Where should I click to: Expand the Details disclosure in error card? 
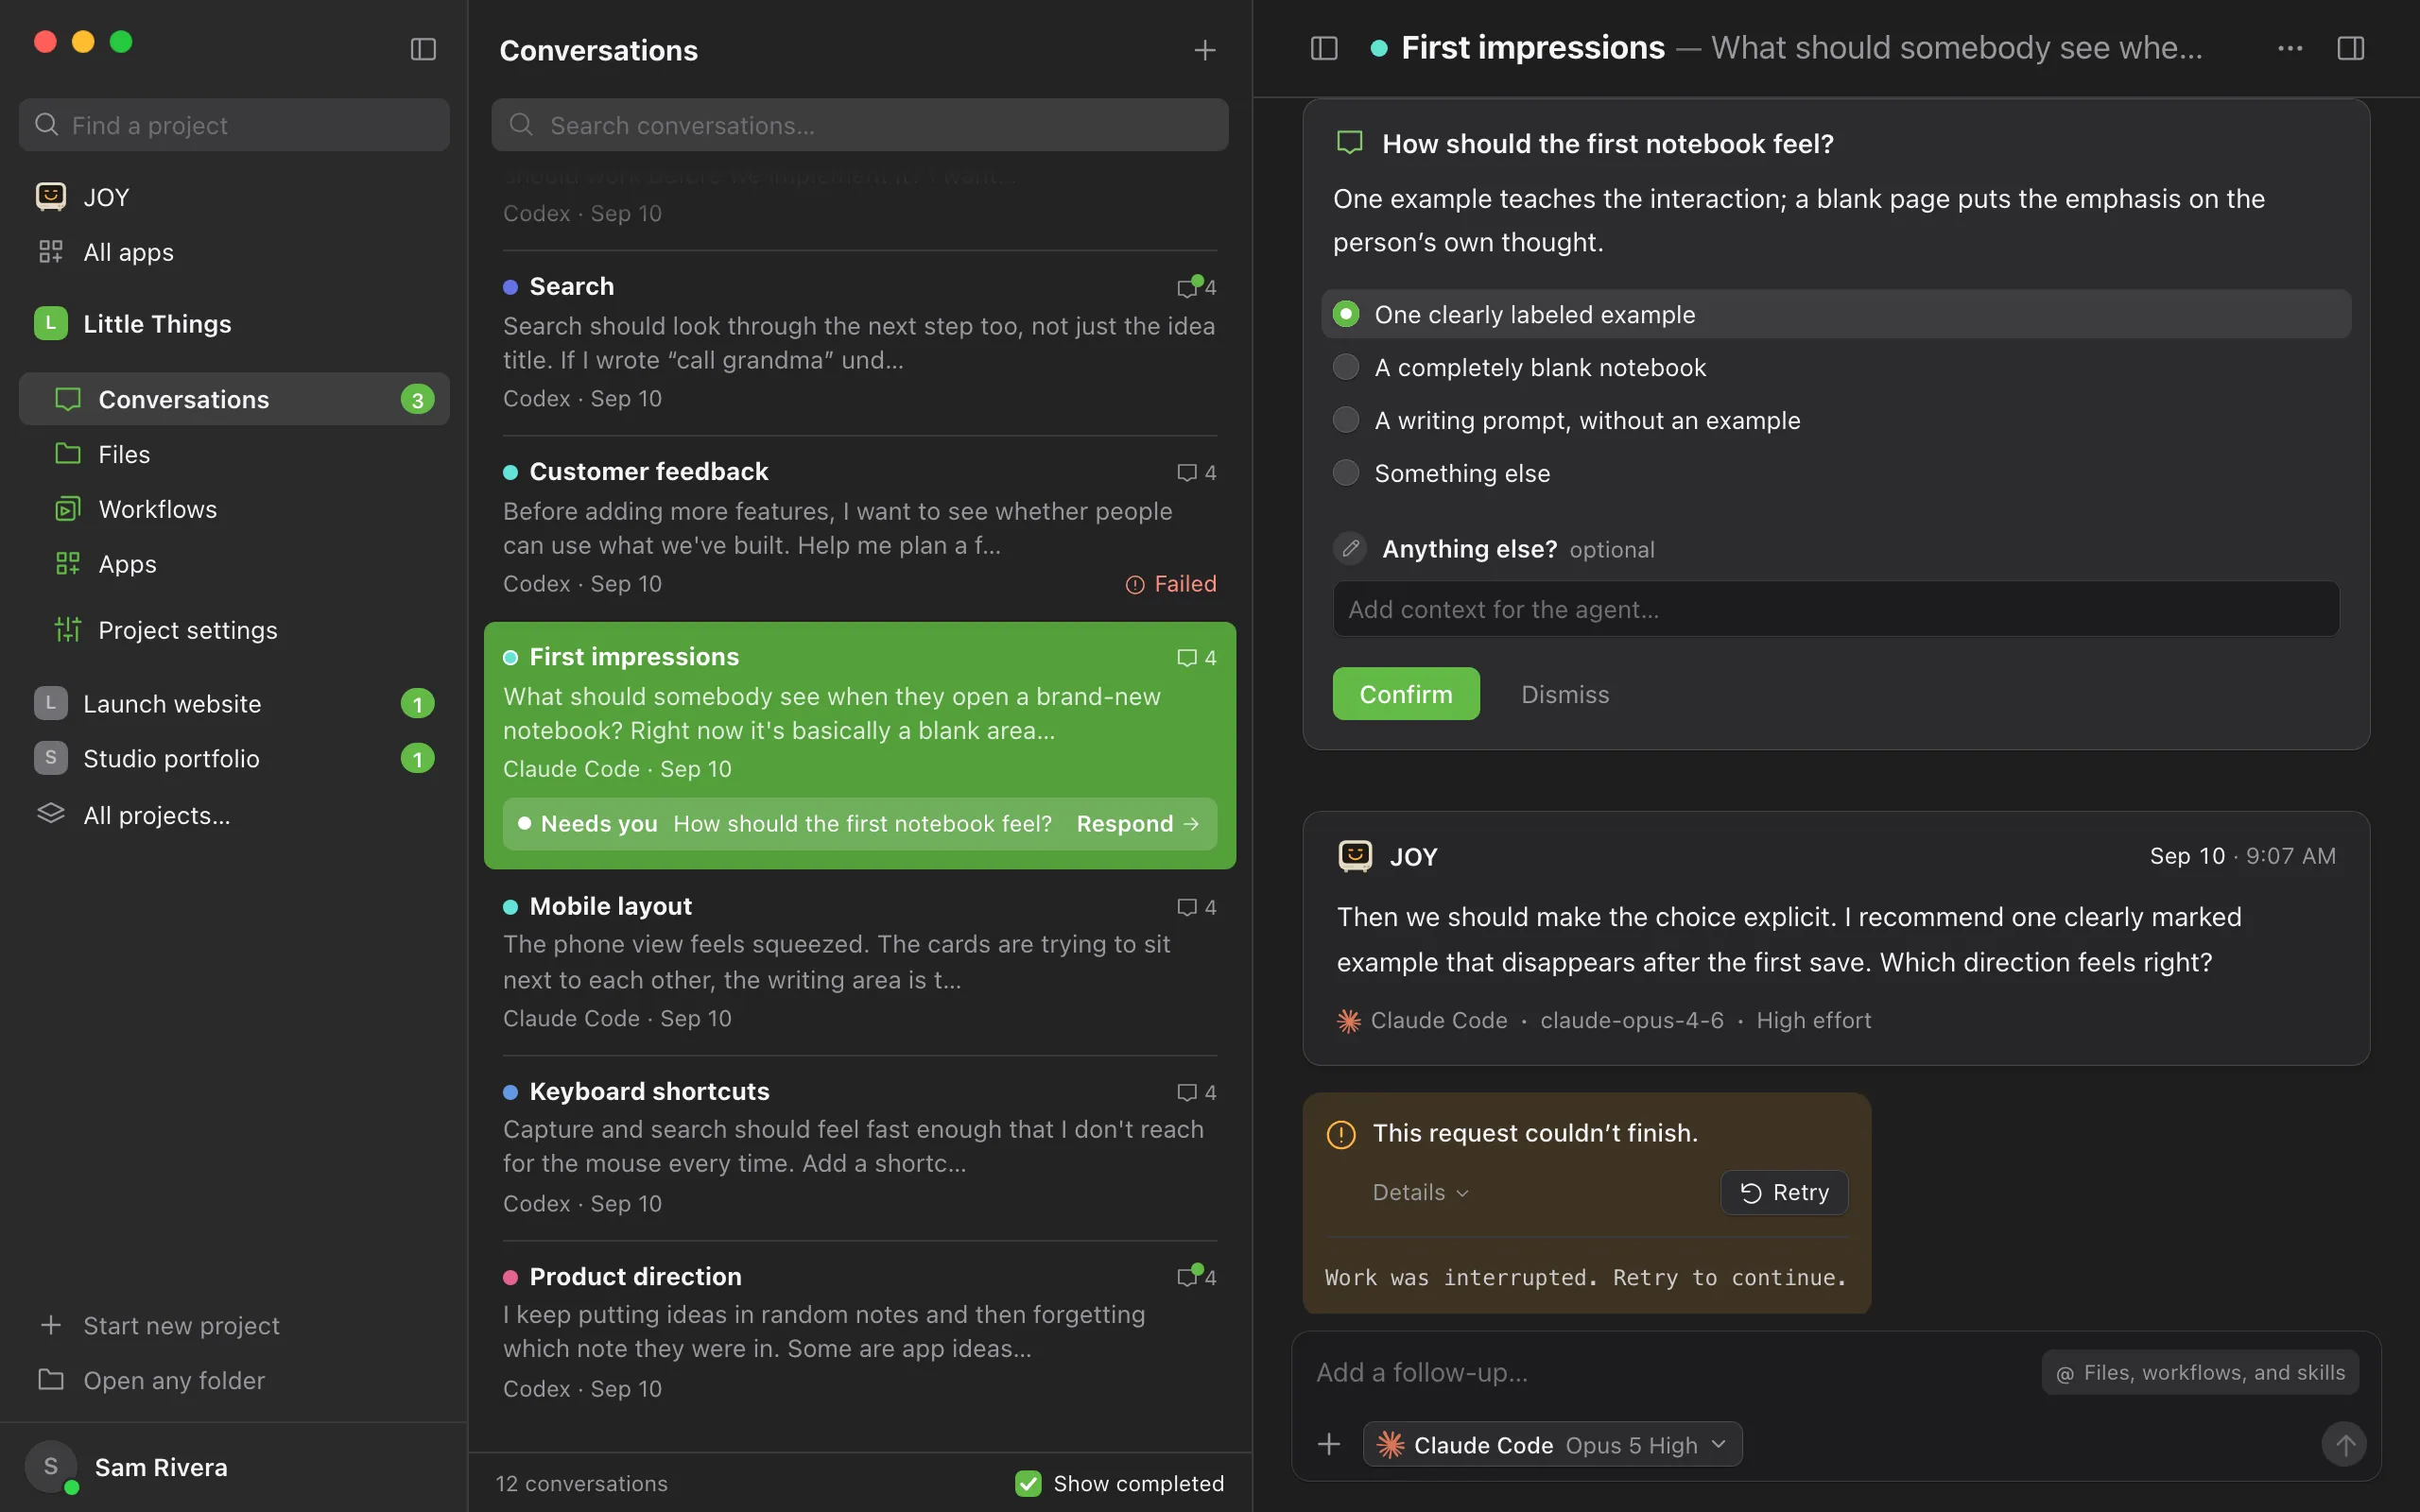coord(1420,1192)
